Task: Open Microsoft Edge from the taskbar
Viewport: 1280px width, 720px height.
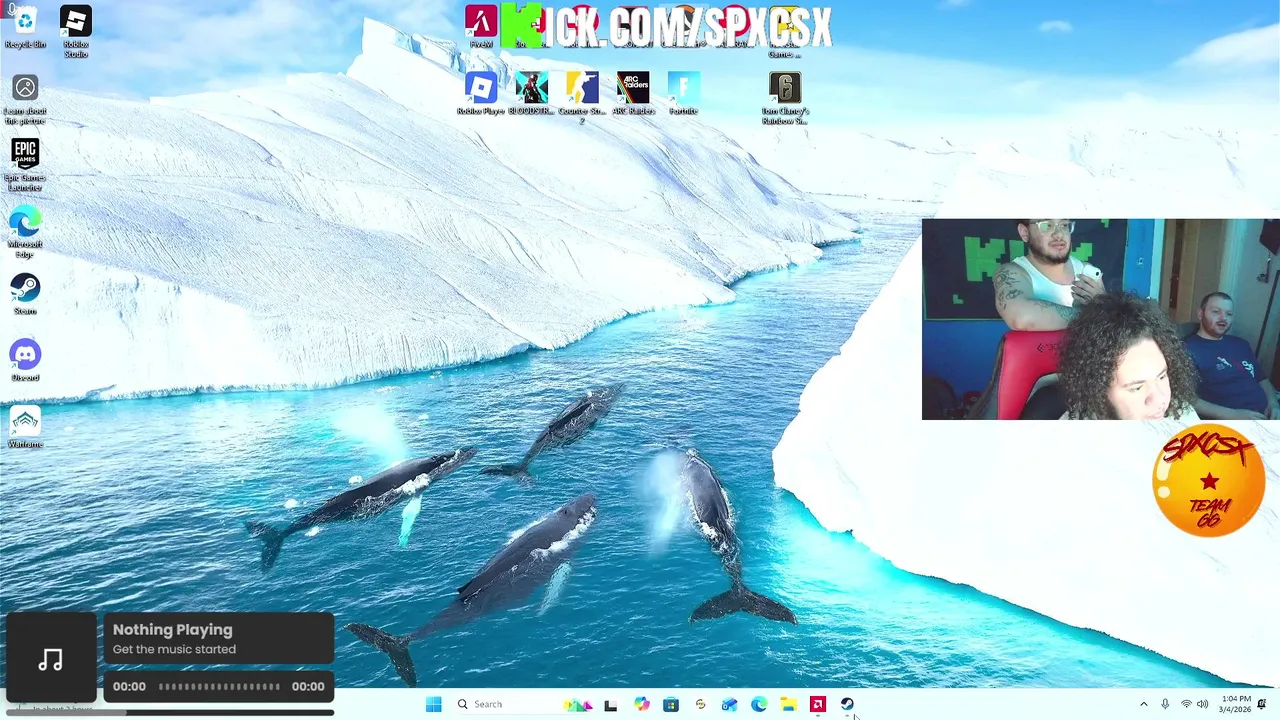Action: tap(759, 704)
